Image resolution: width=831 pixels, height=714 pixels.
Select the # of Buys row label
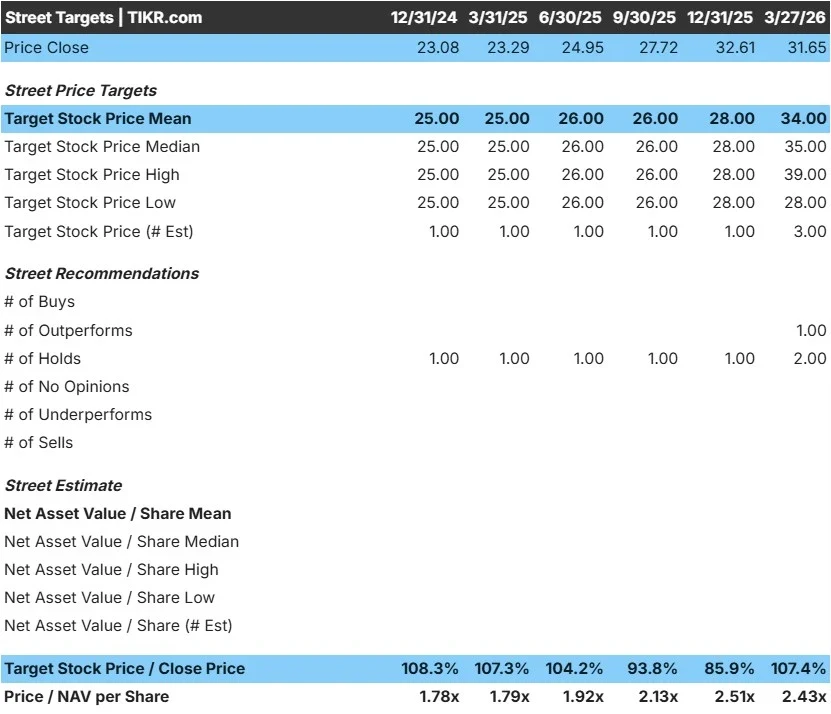click(39, 302)
